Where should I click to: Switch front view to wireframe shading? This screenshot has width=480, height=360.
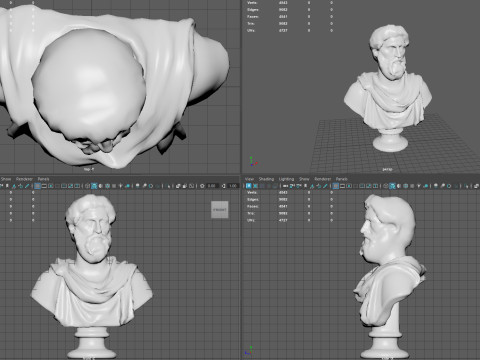[87, 186]
